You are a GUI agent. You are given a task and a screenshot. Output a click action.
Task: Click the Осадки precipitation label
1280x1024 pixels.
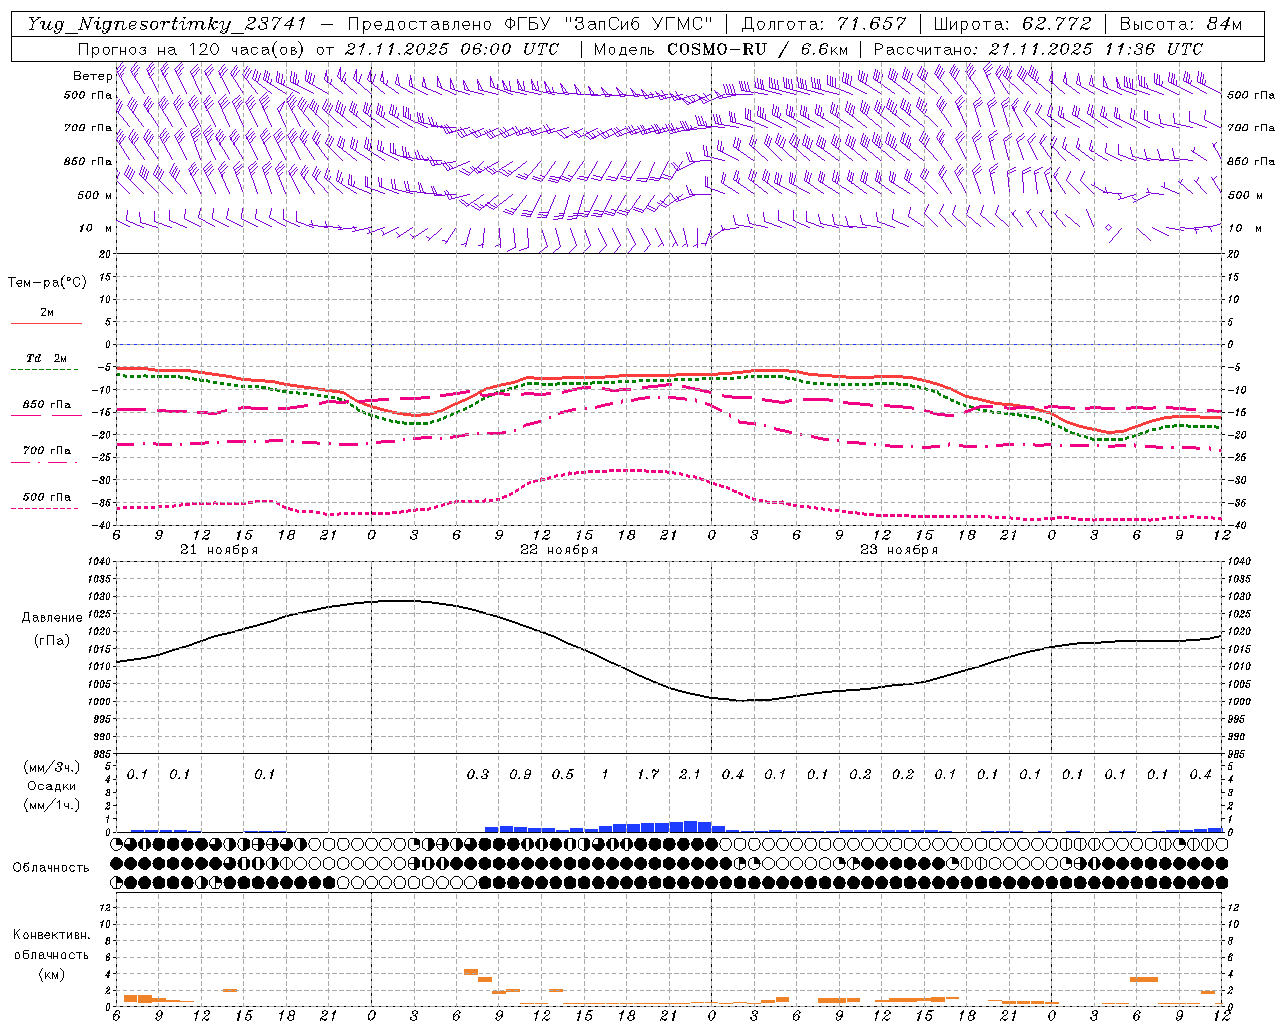coord(52,786)
